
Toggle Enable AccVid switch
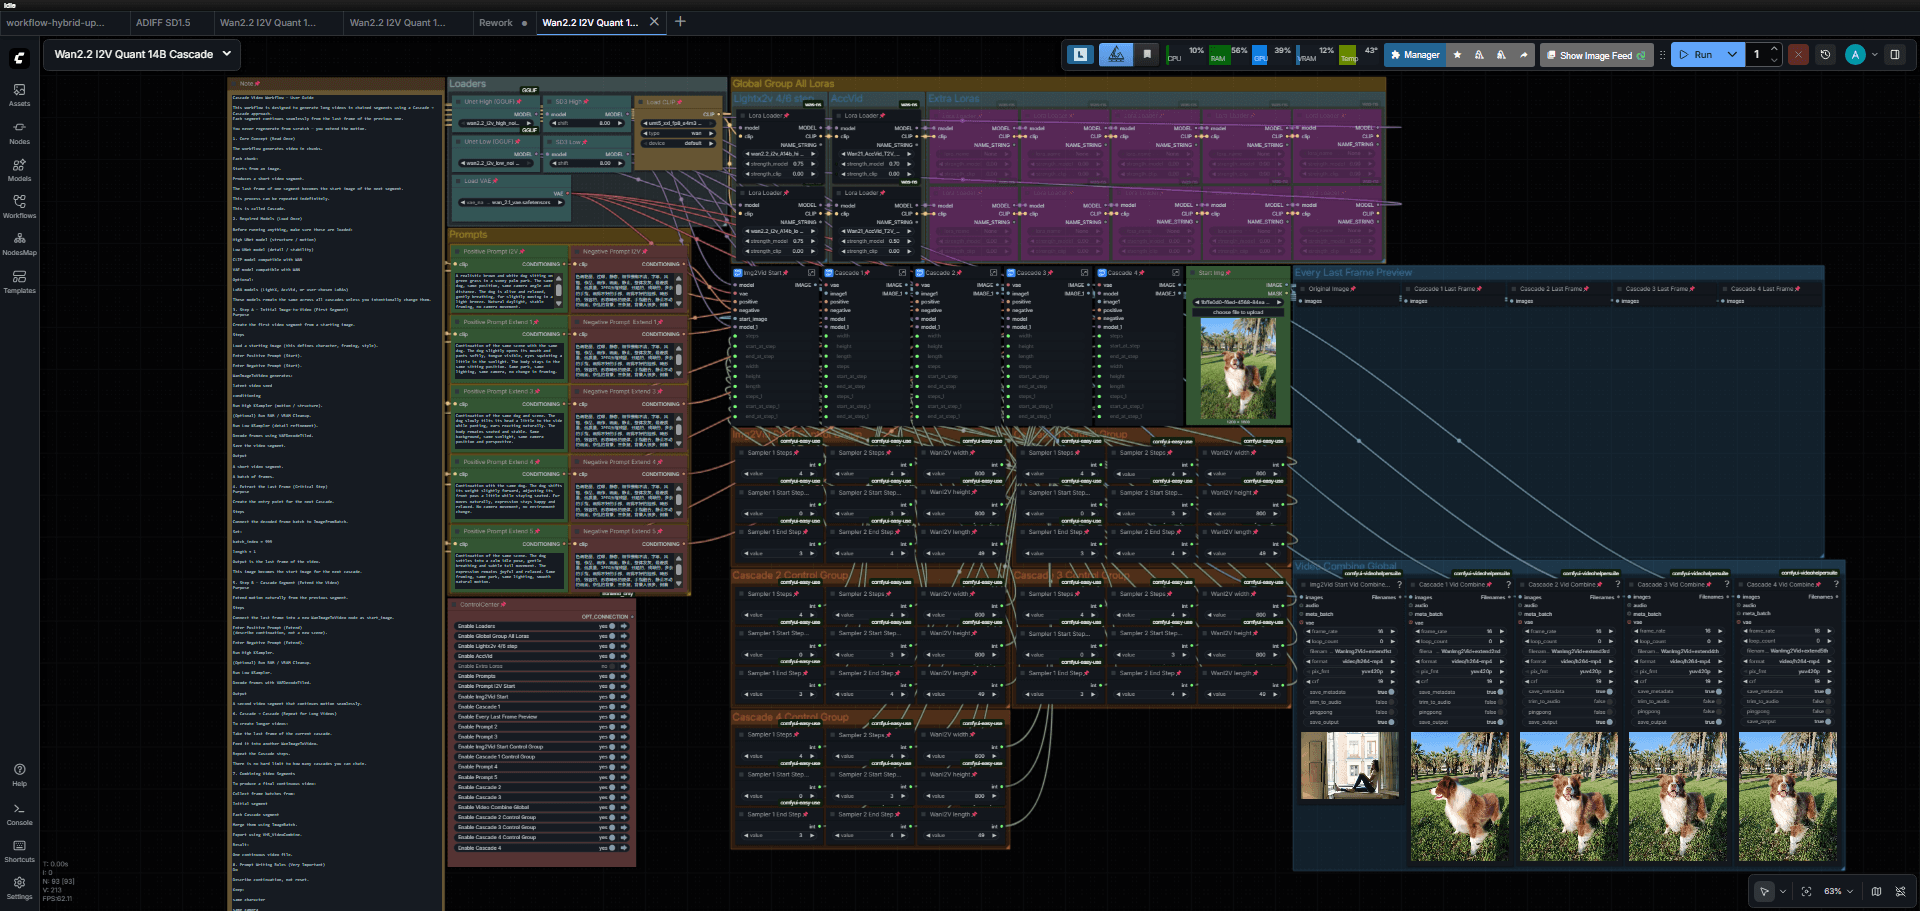612,656
